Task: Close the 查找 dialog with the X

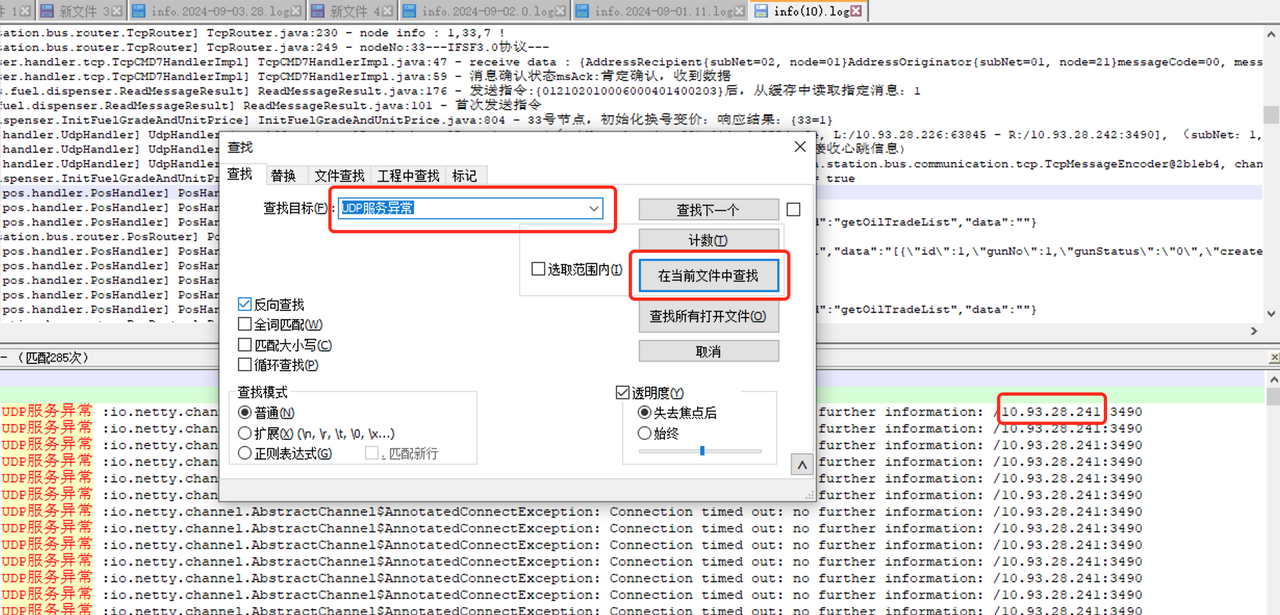Action: [x=799, y=147]
